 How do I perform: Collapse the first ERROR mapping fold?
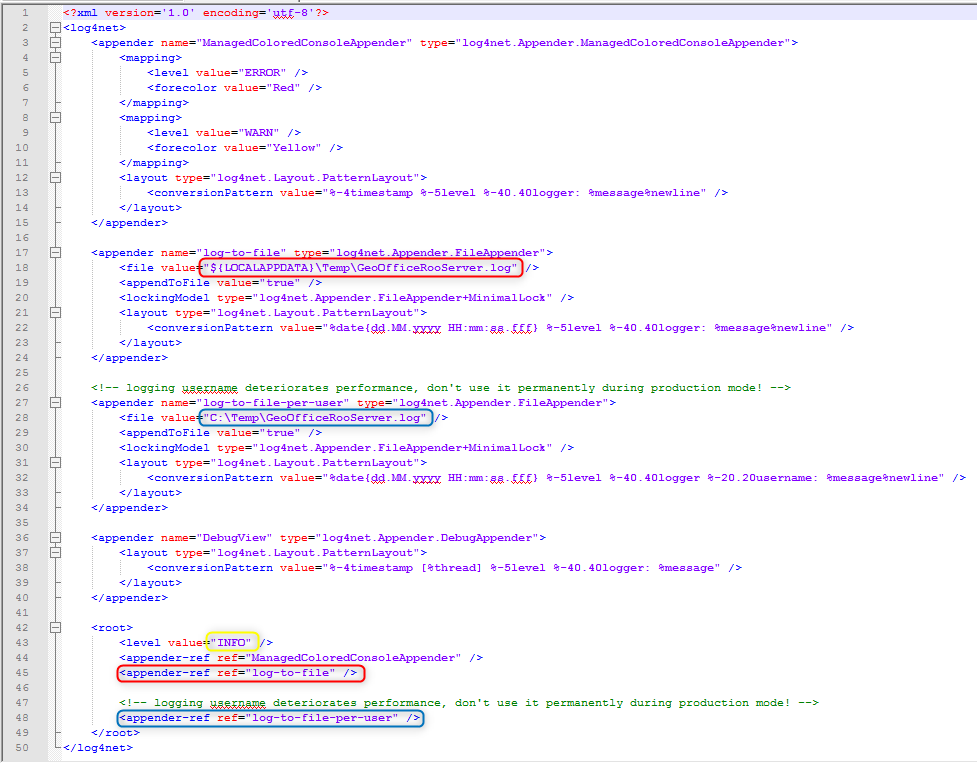(x=58, y=57)
